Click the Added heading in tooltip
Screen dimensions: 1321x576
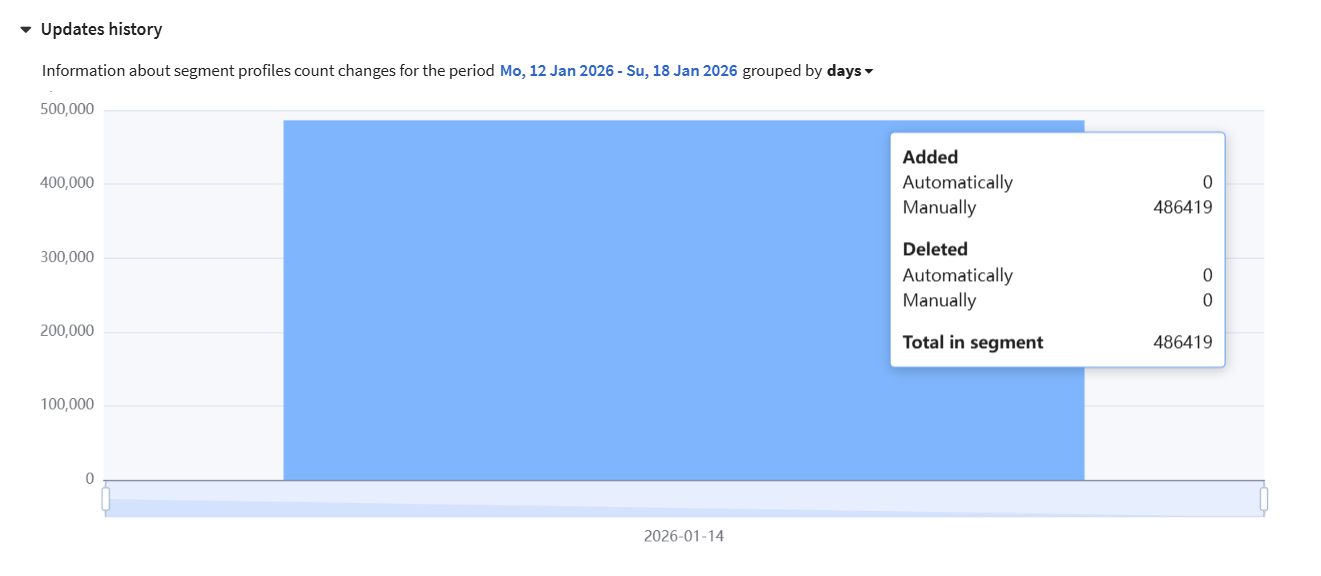pyautogui.click(x=930, y=157)
